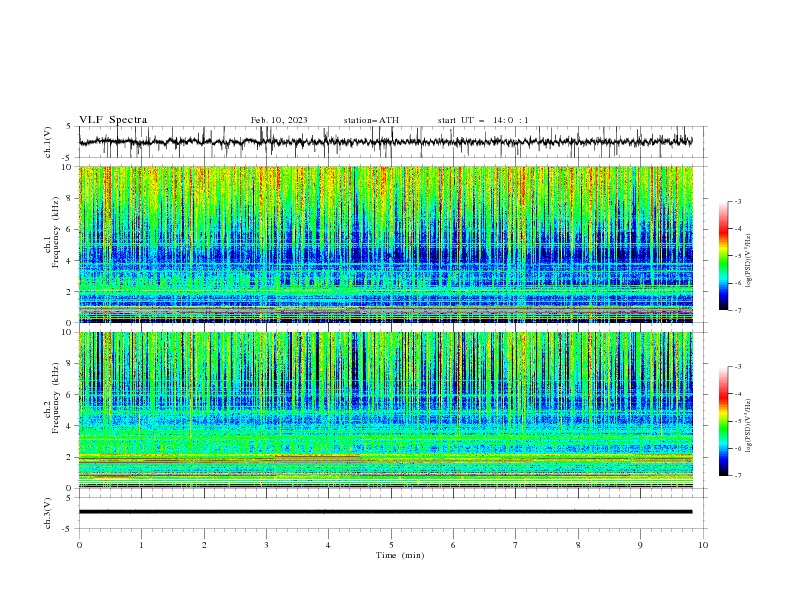Click the ch.2 color bar "log(PSD)(V²/Hz)" label

(x=749, y=425)
